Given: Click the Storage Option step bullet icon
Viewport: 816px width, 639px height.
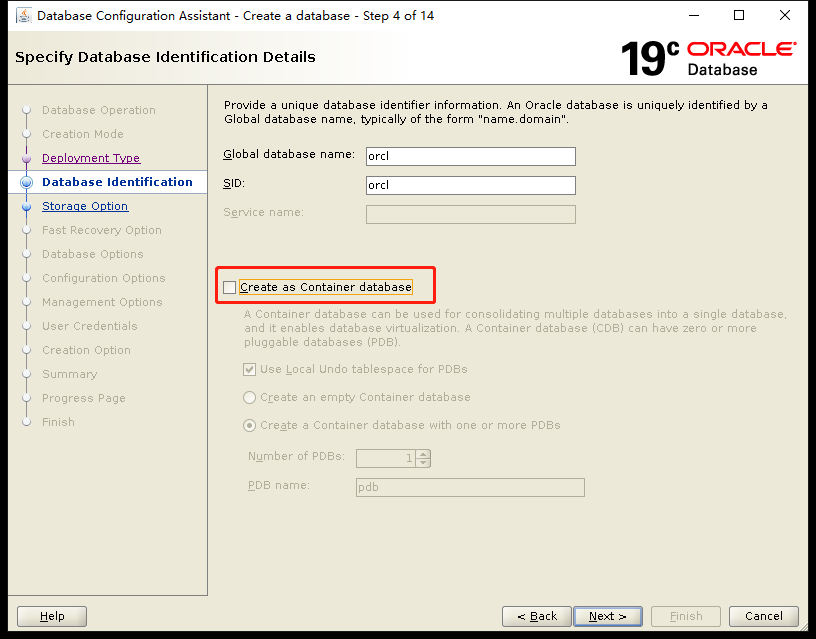Looking at the screenshot, I should (x=27, y=206).
